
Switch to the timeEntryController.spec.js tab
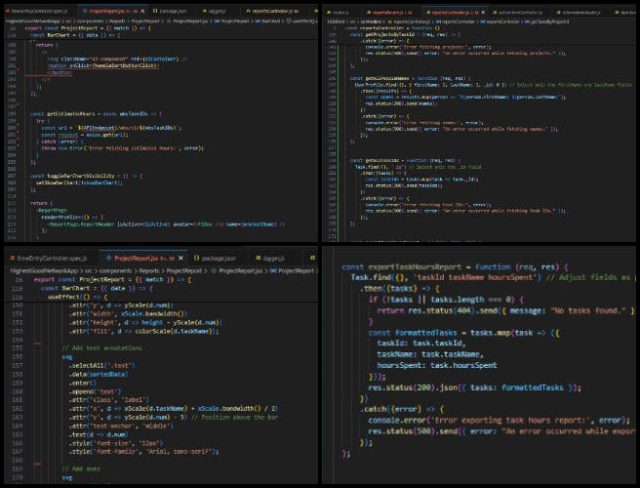(x=50, y=258)
